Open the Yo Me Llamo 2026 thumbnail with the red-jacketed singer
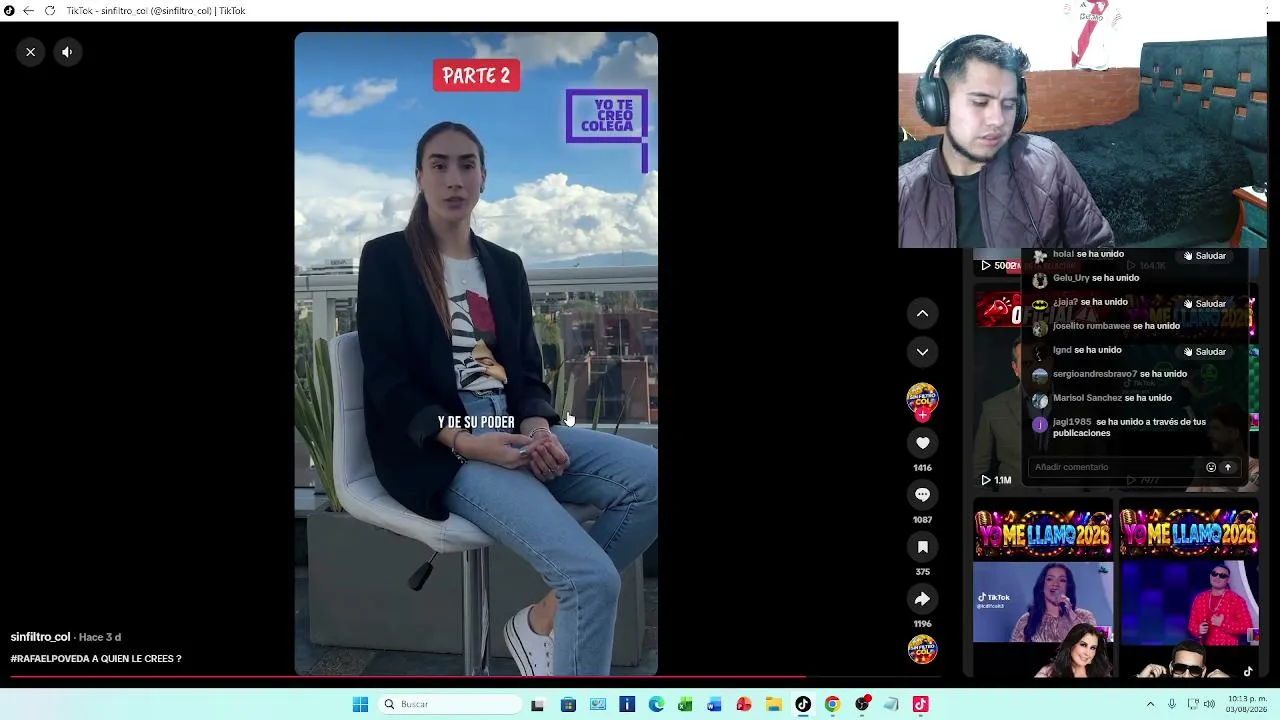The width and height of the screenshot is (1280, 720). [1189, 588]
